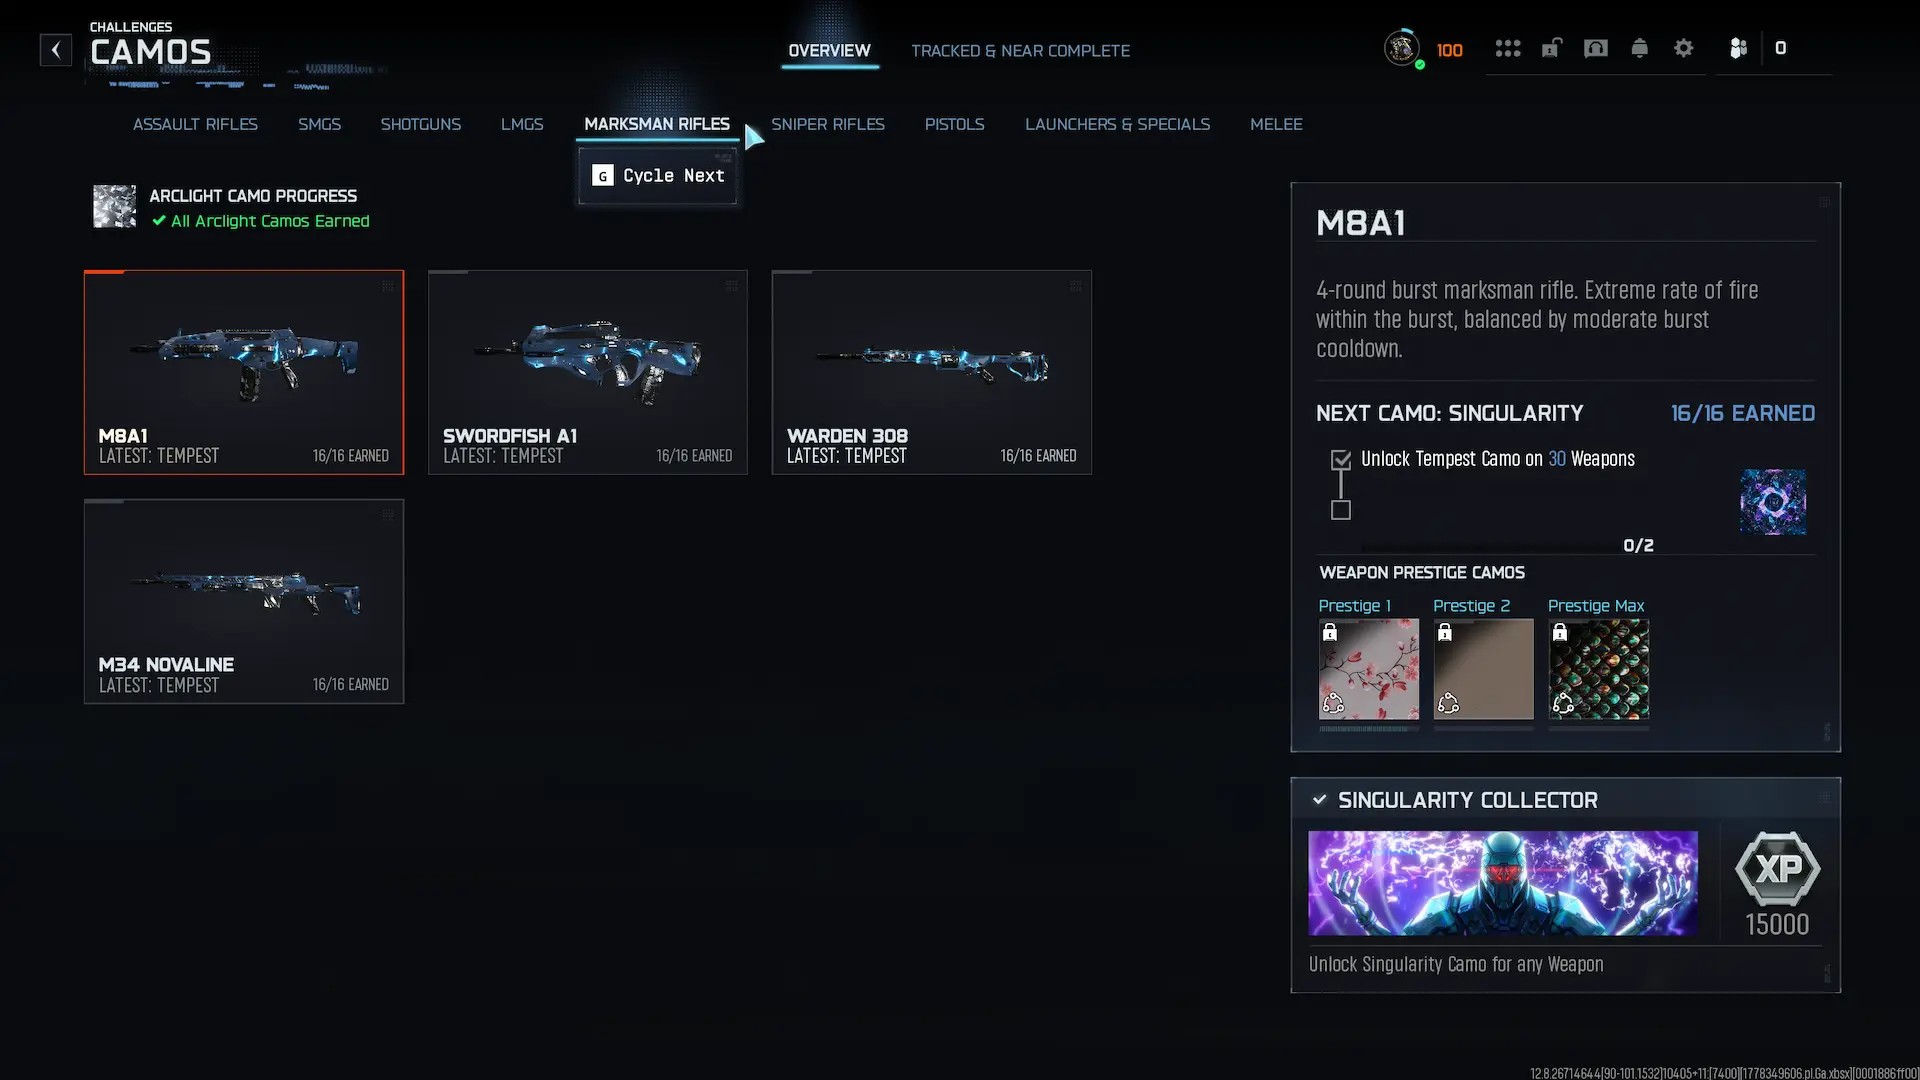
Task: Open the notifications bell icon
Action: point(1639,48)
